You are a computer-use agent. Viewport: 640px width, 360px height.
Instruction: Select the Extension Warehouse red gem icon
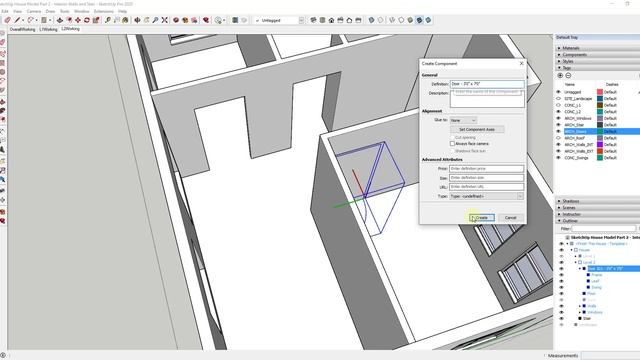206,20
